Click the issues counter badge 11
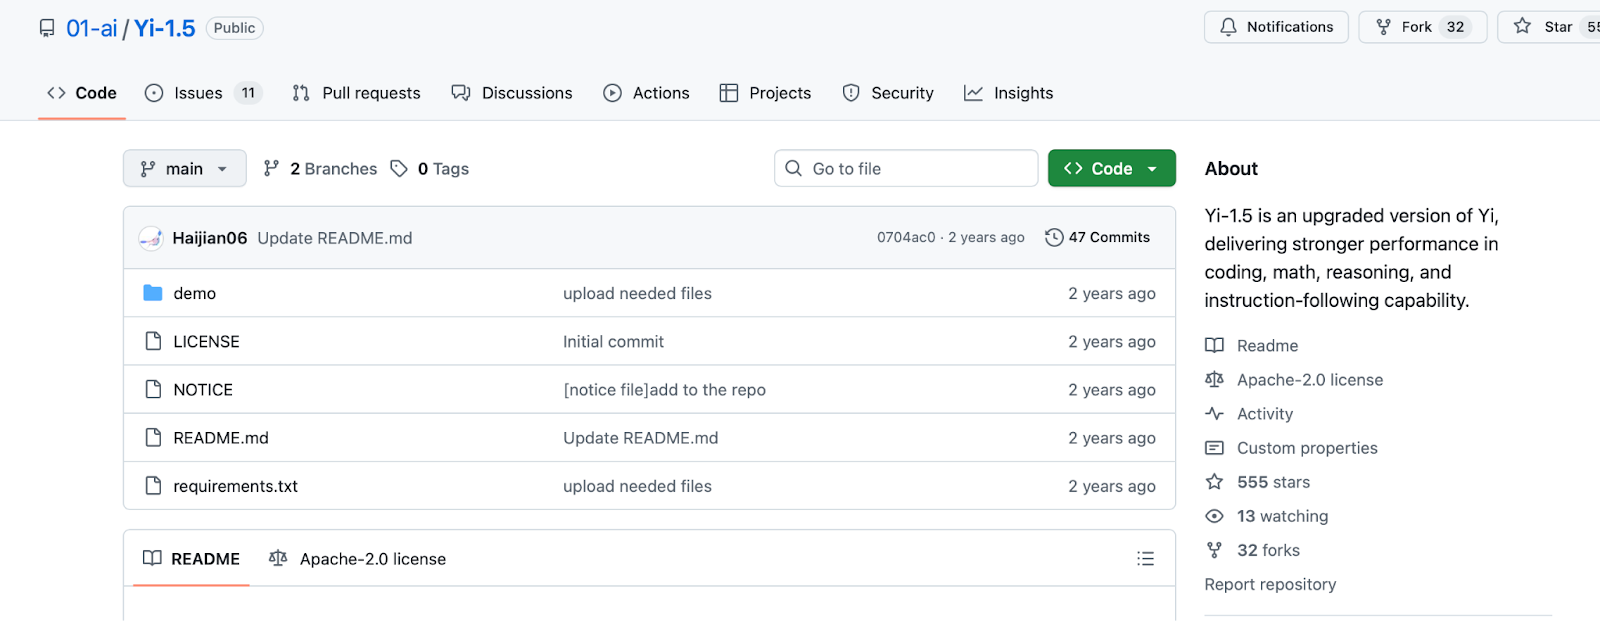The width and height of the screenshot is (1600, 621). [x=248, y=93]
